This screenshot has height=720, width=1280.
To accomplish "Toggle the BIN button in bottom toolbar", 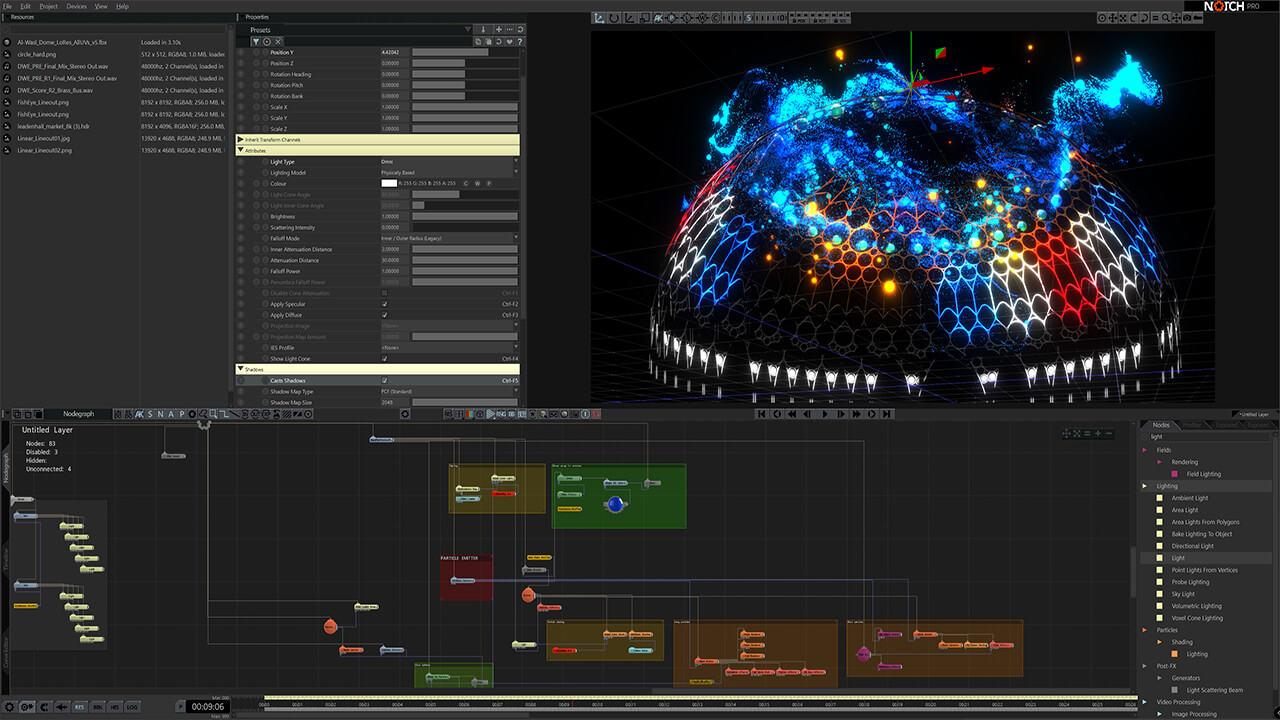I will coord(98,707).
